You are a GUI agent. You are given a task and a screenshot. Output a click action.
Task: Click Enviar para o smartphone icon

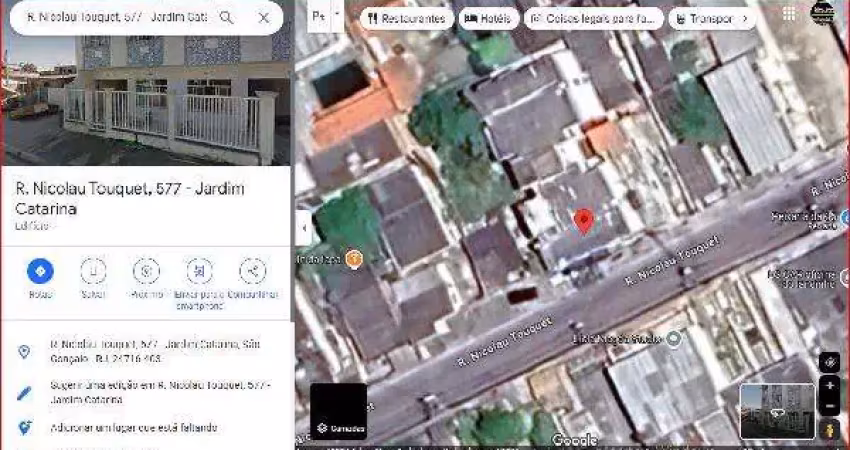tap(199, 271)
